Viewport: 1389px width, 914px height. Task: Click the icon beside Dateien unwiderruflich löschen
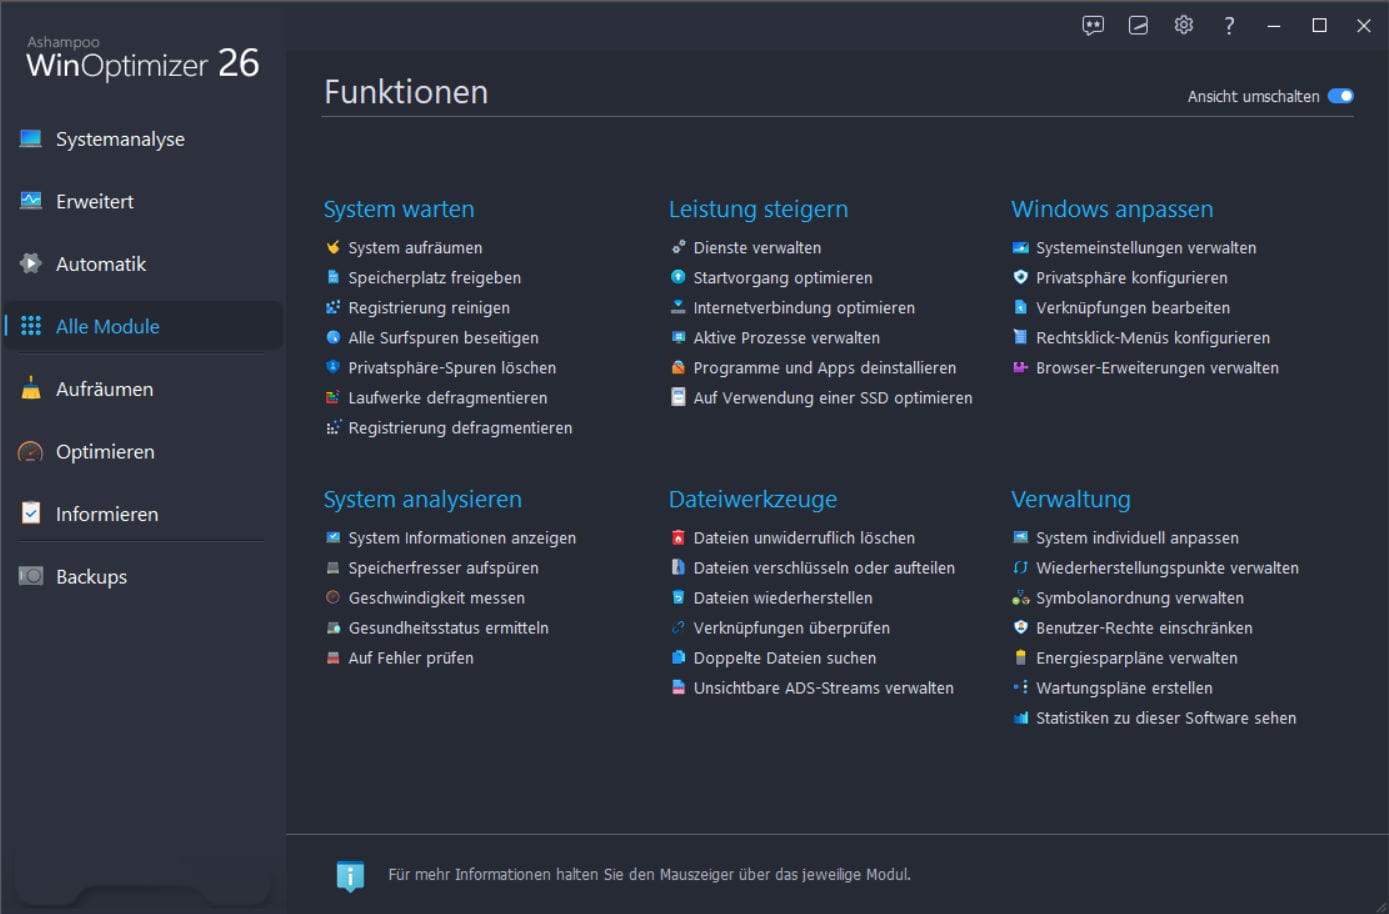(x=678, y=538)
